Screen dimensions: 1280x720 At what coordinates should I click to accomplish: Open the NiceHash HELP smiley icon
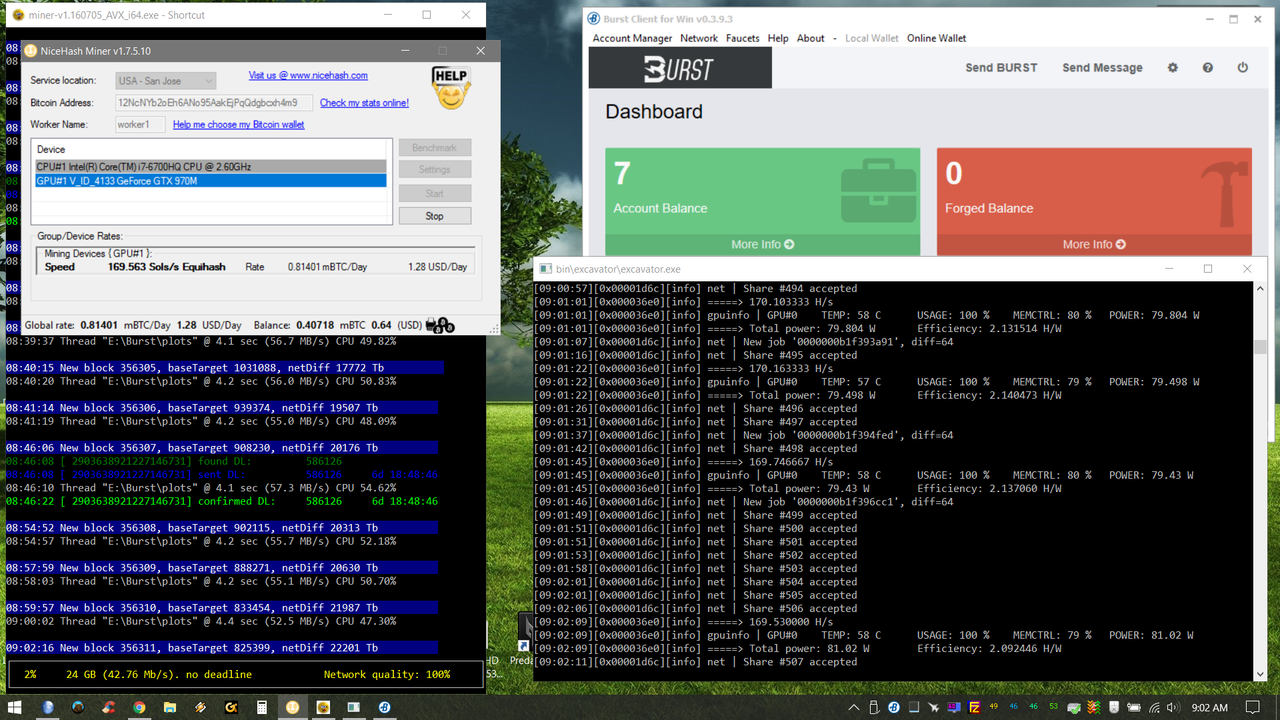(x=451, y=87)
